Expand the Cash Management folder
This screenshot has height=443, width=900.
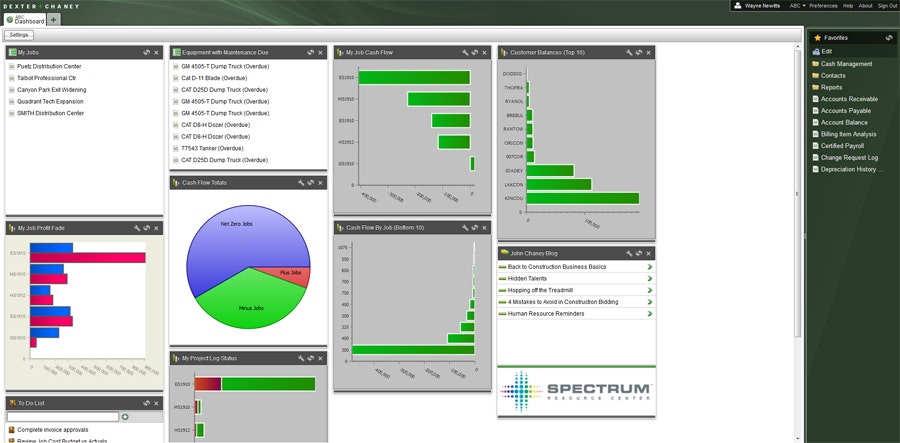[846, 64]
